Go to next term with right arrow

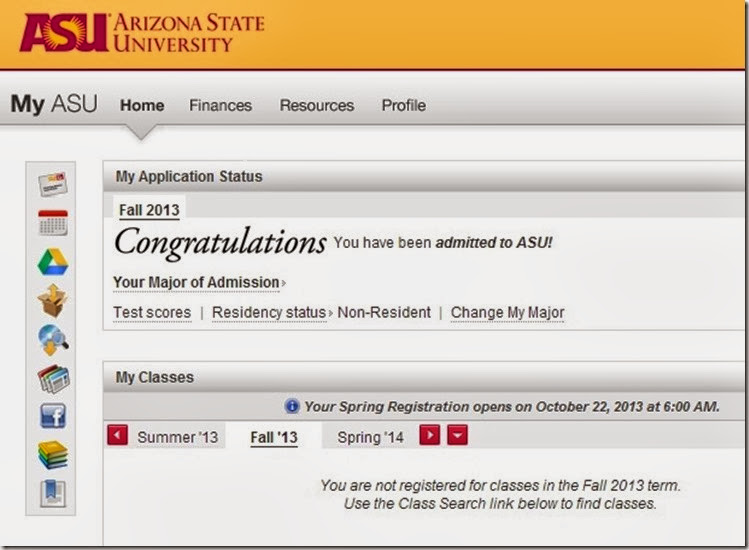tap(429, 436)
